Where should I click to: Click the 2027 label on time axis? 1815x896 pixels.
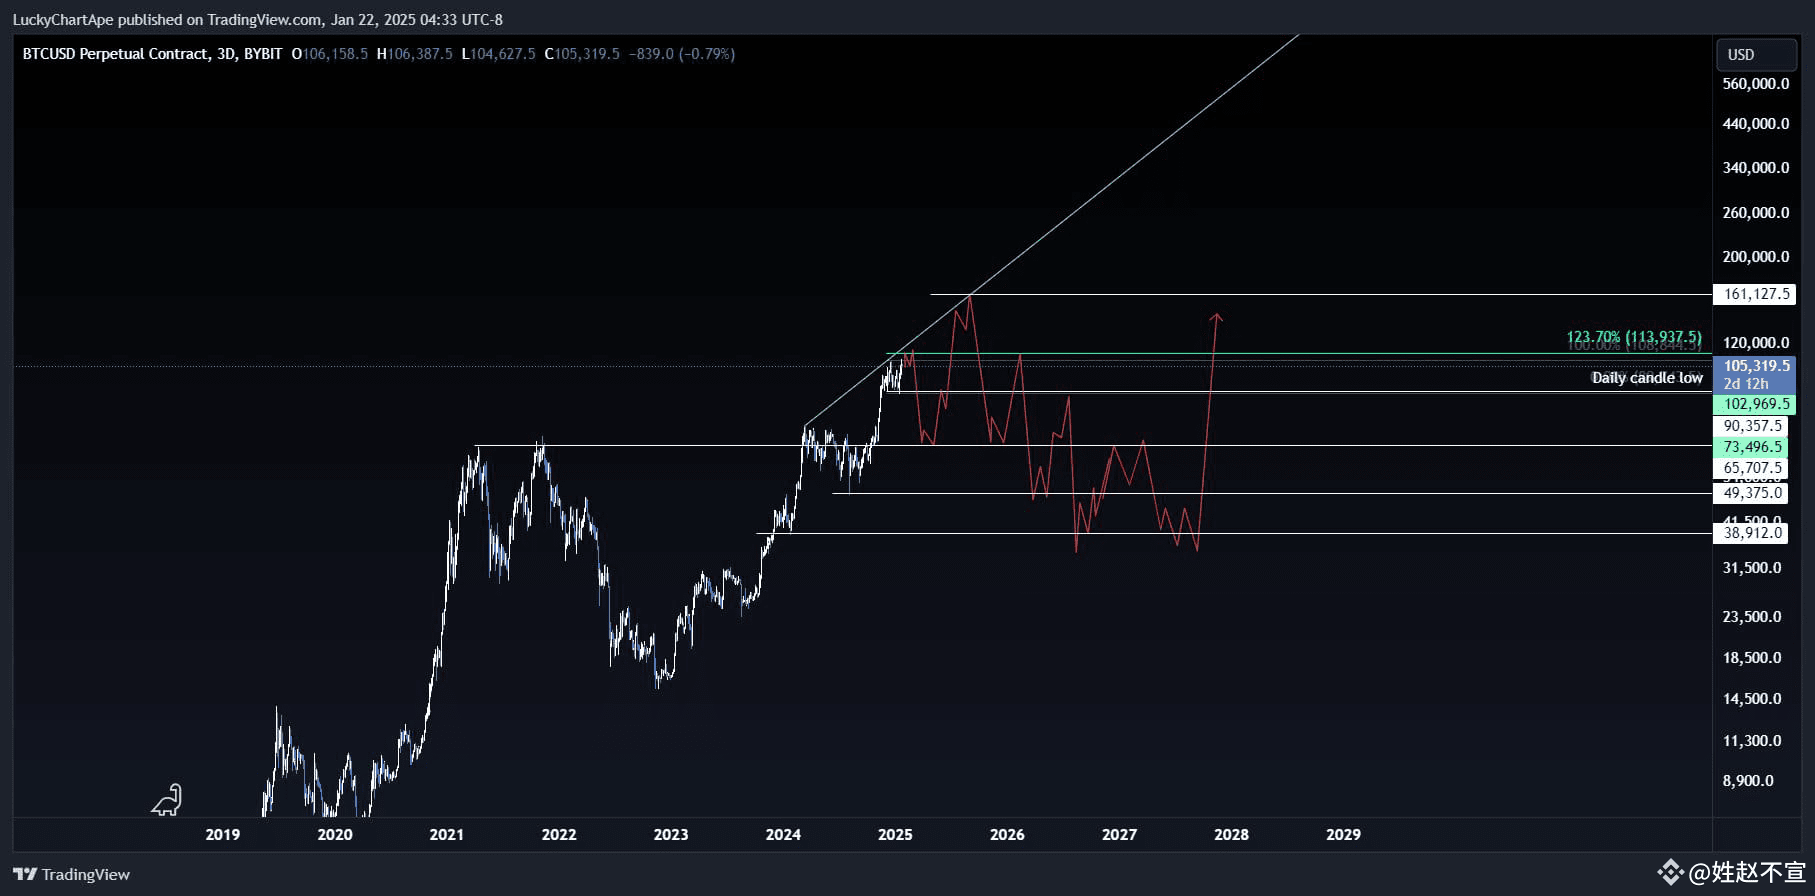(1119, 835)
